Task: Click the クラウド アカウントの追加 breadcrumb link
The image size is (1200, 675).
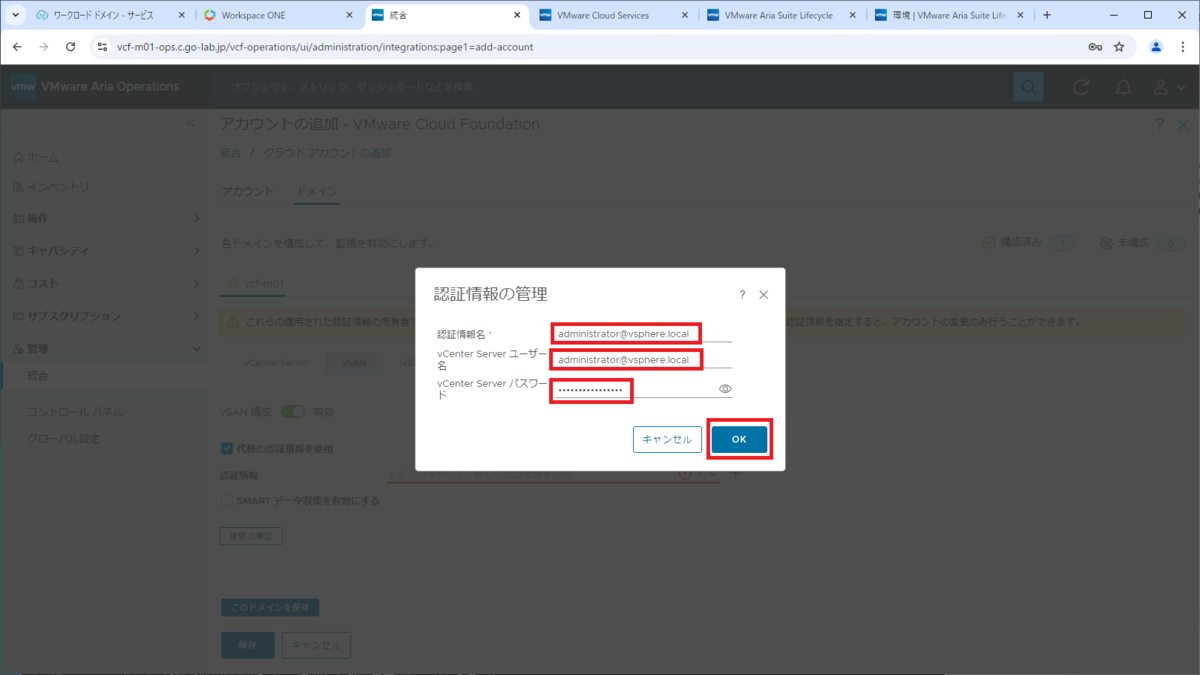Action: pyautogui.click(x=328, y=153)
